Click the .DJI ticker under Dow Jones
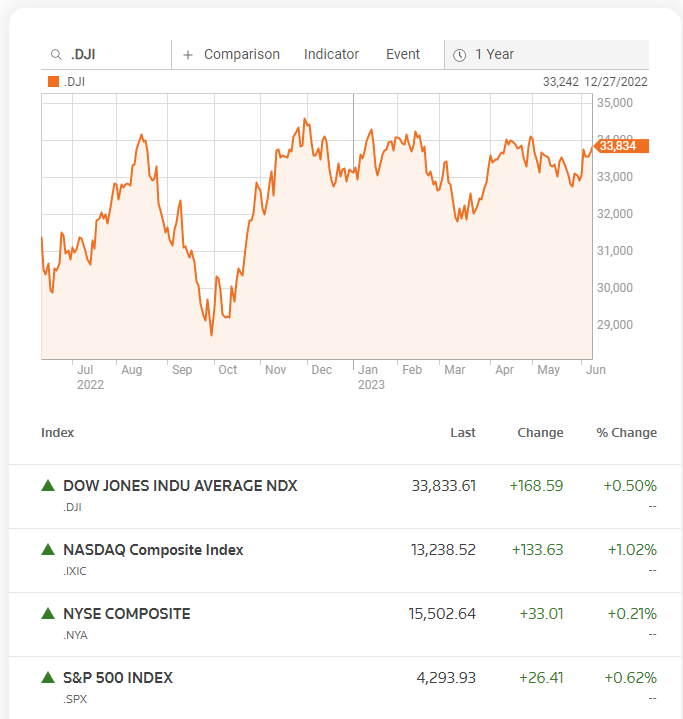 tap(72, 507)
